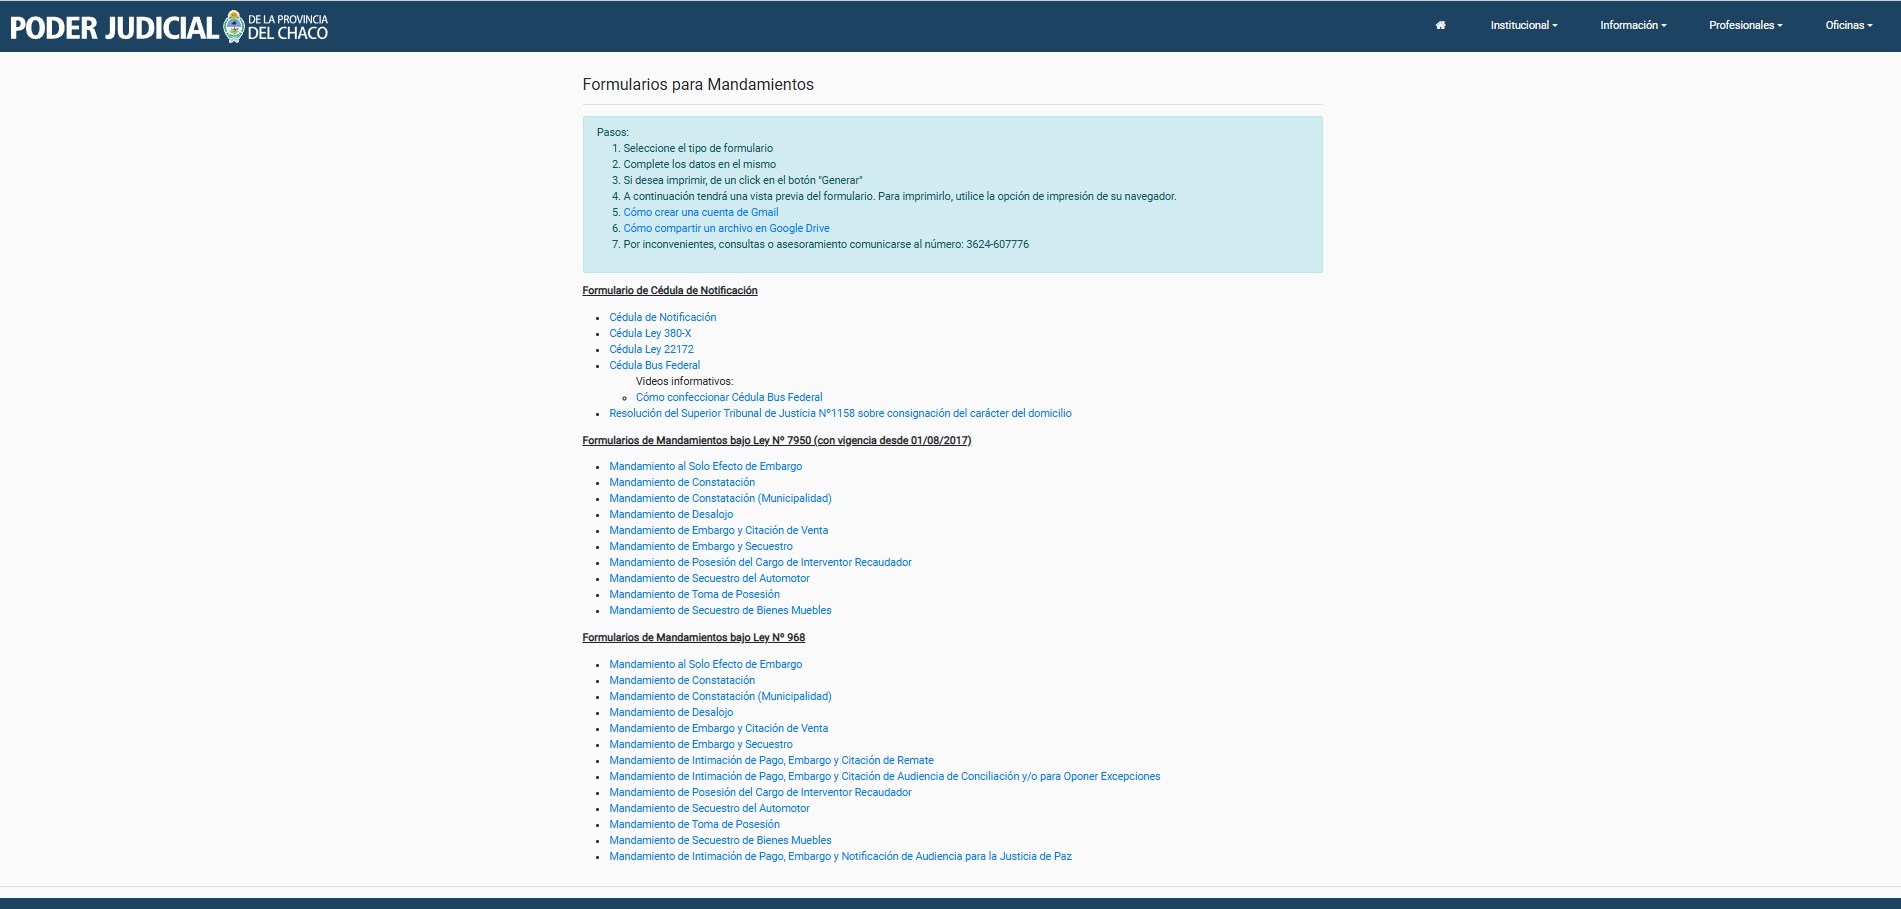
Task: Open the Cédula Ley 22172 form
Action: pyautogui.click(x=651, y=349)
